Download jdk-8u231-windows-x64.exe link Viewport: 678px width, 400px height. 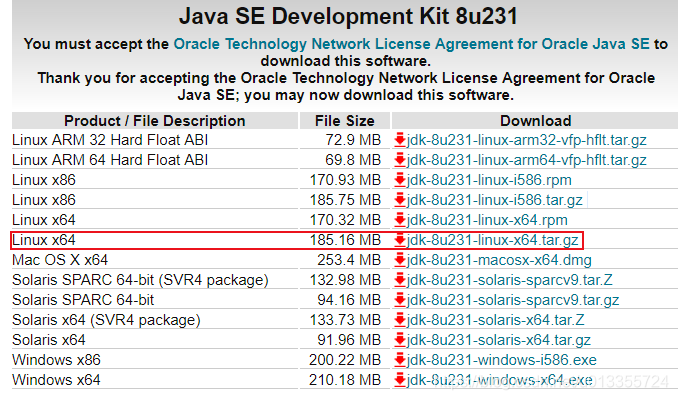point(499,380)
